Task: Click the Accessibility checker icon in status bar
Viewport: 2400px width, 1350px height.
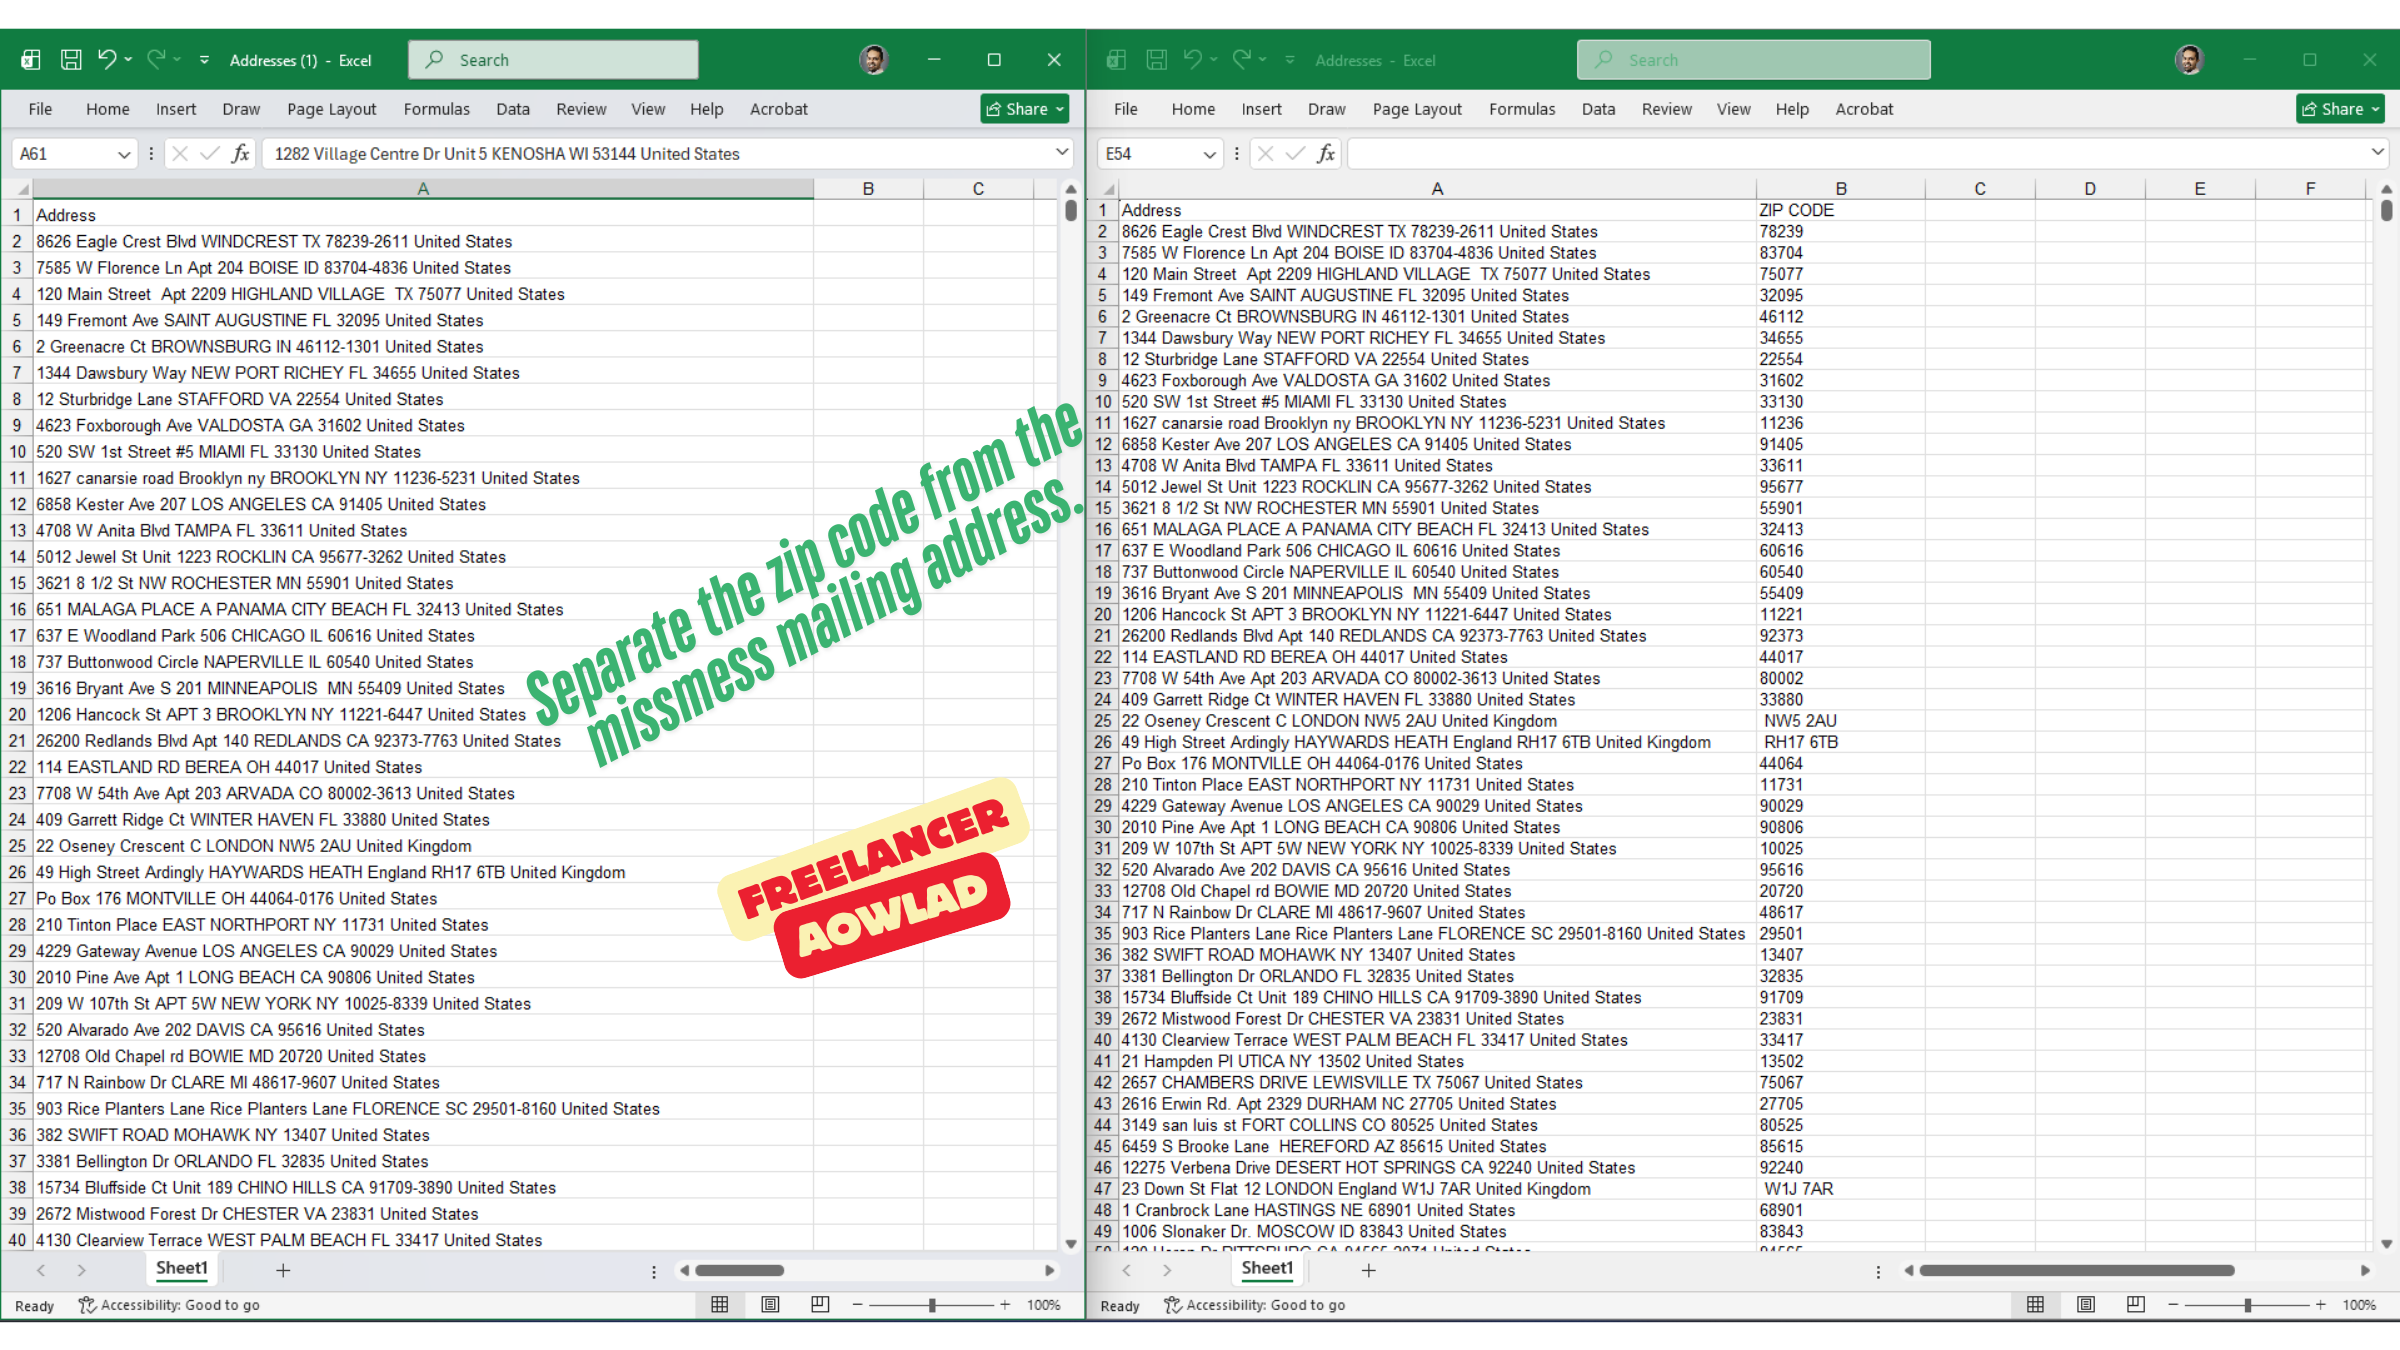Action: [86, 1305]
